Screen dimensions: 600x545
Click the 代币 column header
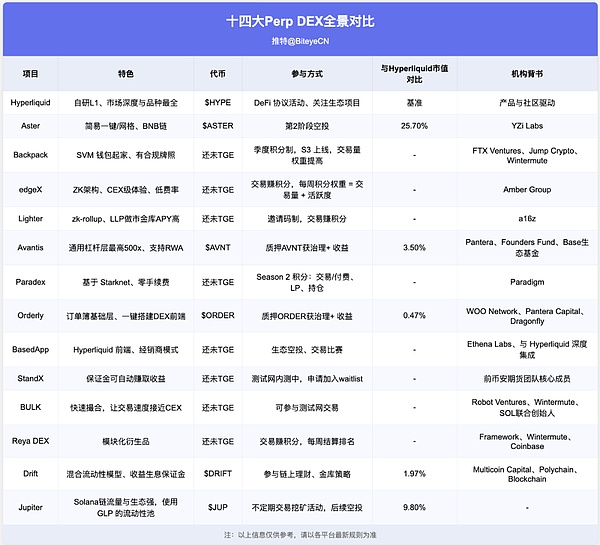pos(217,73)
